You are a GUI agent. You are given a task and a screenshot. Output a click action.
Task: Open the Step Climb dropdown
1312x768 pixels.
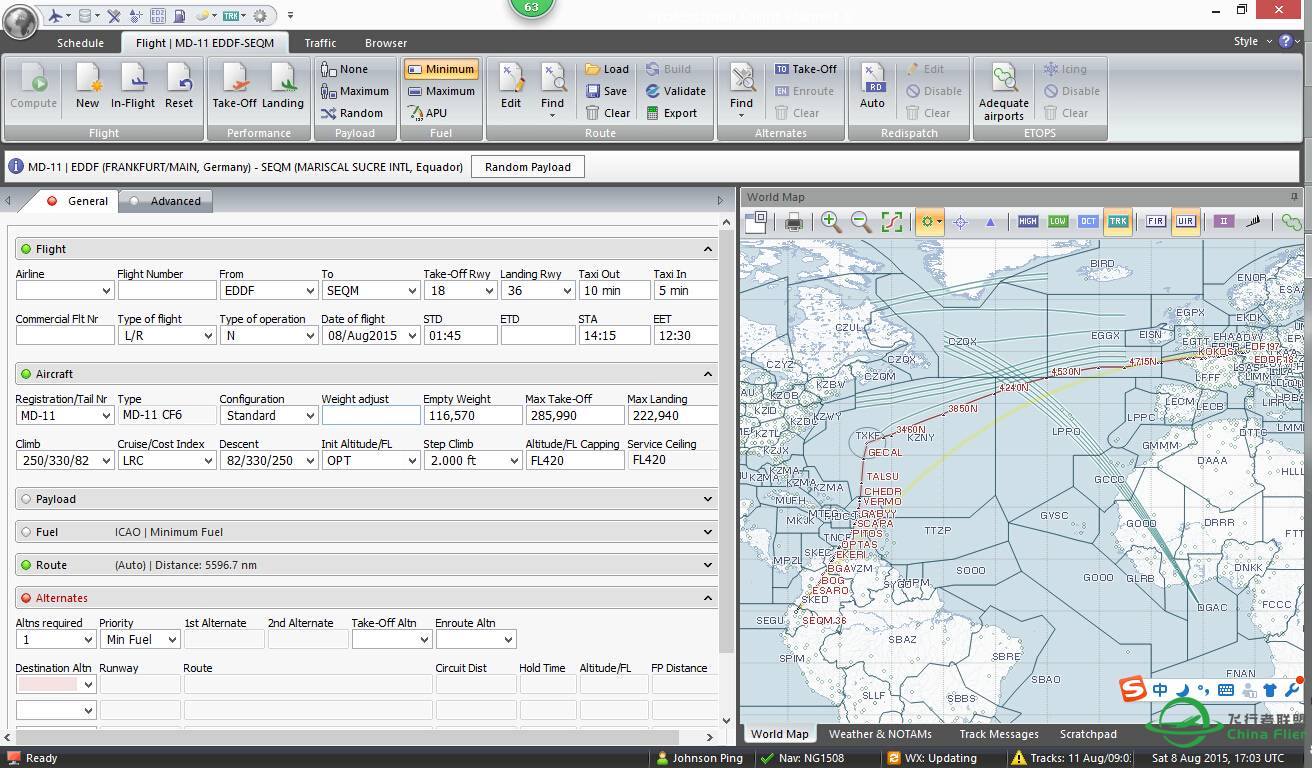(x=514, y=461)
